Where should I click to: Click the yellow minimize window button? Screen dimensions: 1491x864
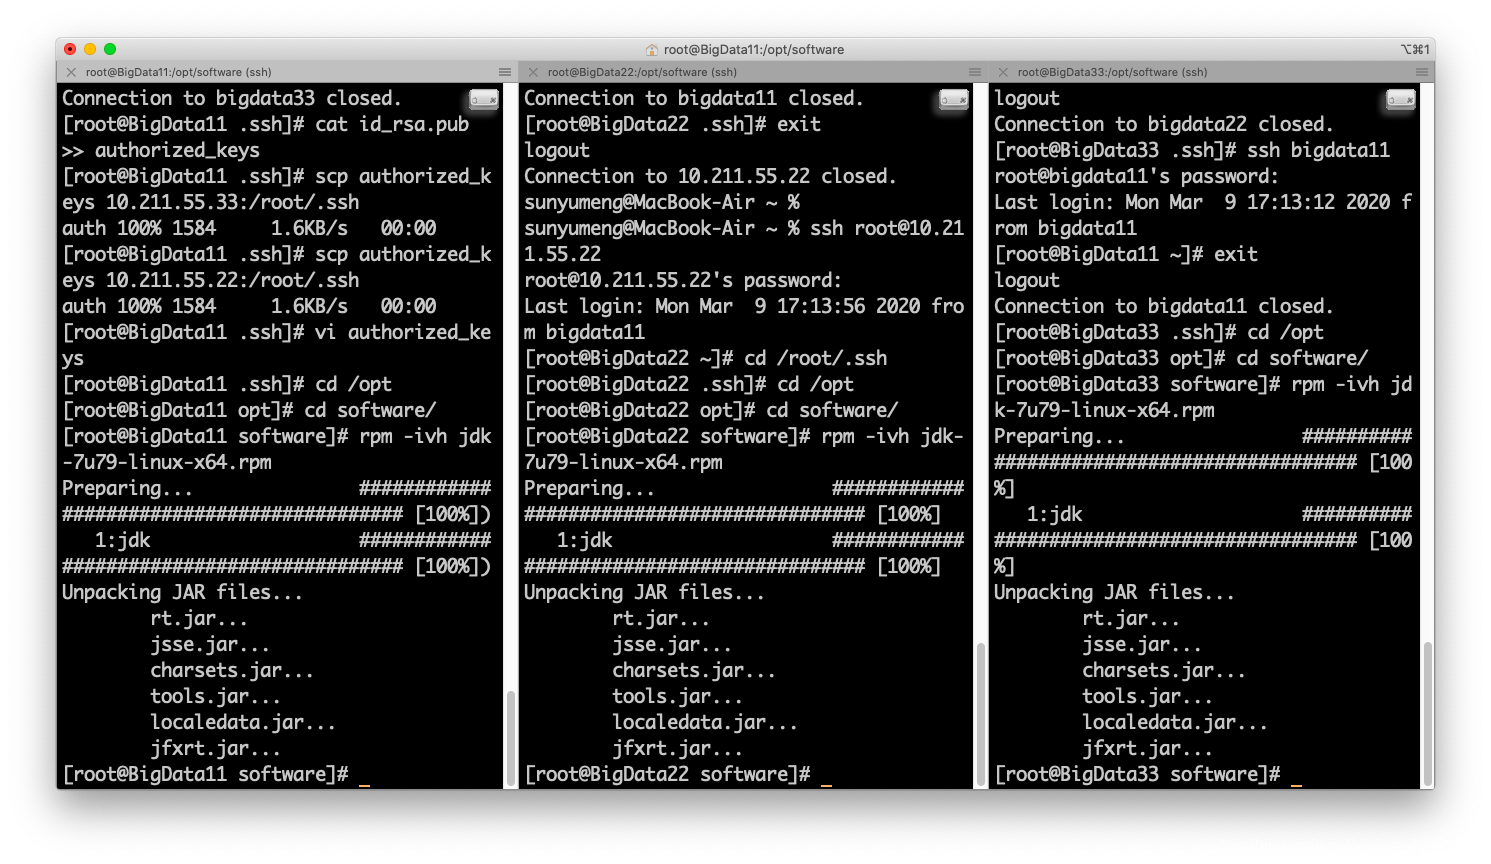tap(90, 49)
